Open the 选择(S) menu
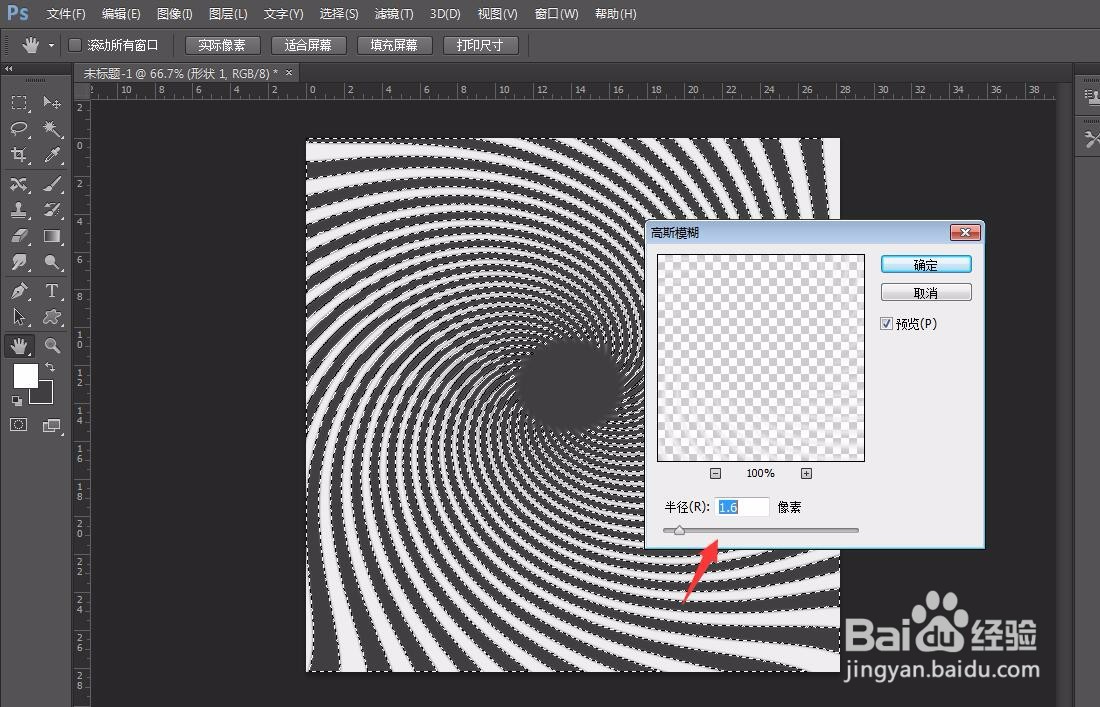The image size is (1100, 707). coord(339,13)
